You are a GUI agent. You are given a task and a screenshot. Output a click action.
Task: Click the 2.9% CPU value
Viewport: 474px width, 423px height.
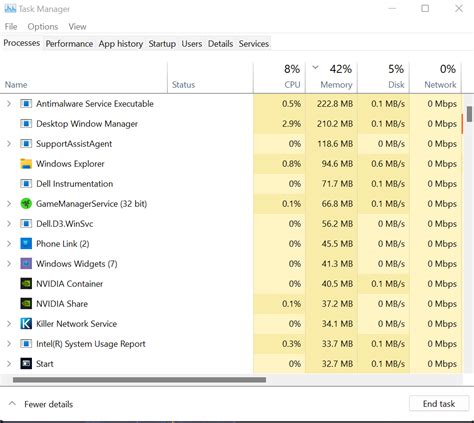click(291, 124)
